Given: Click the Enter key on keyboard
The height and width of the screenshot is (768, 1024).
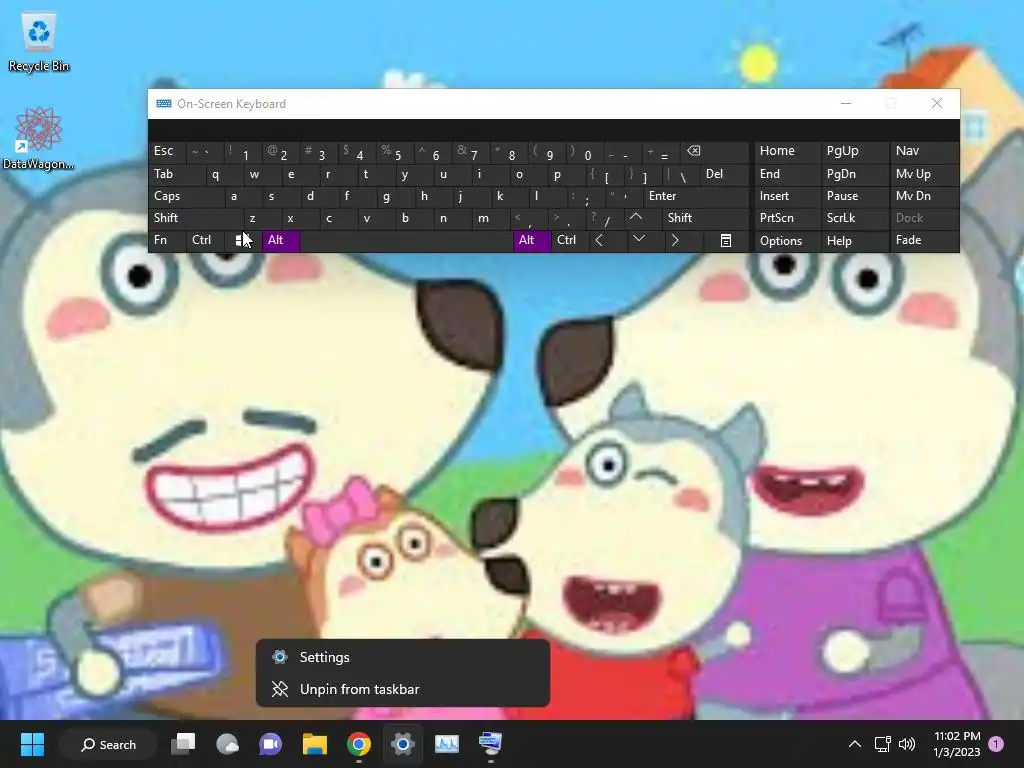Looking at the screenshot, I should pos(696,196).
